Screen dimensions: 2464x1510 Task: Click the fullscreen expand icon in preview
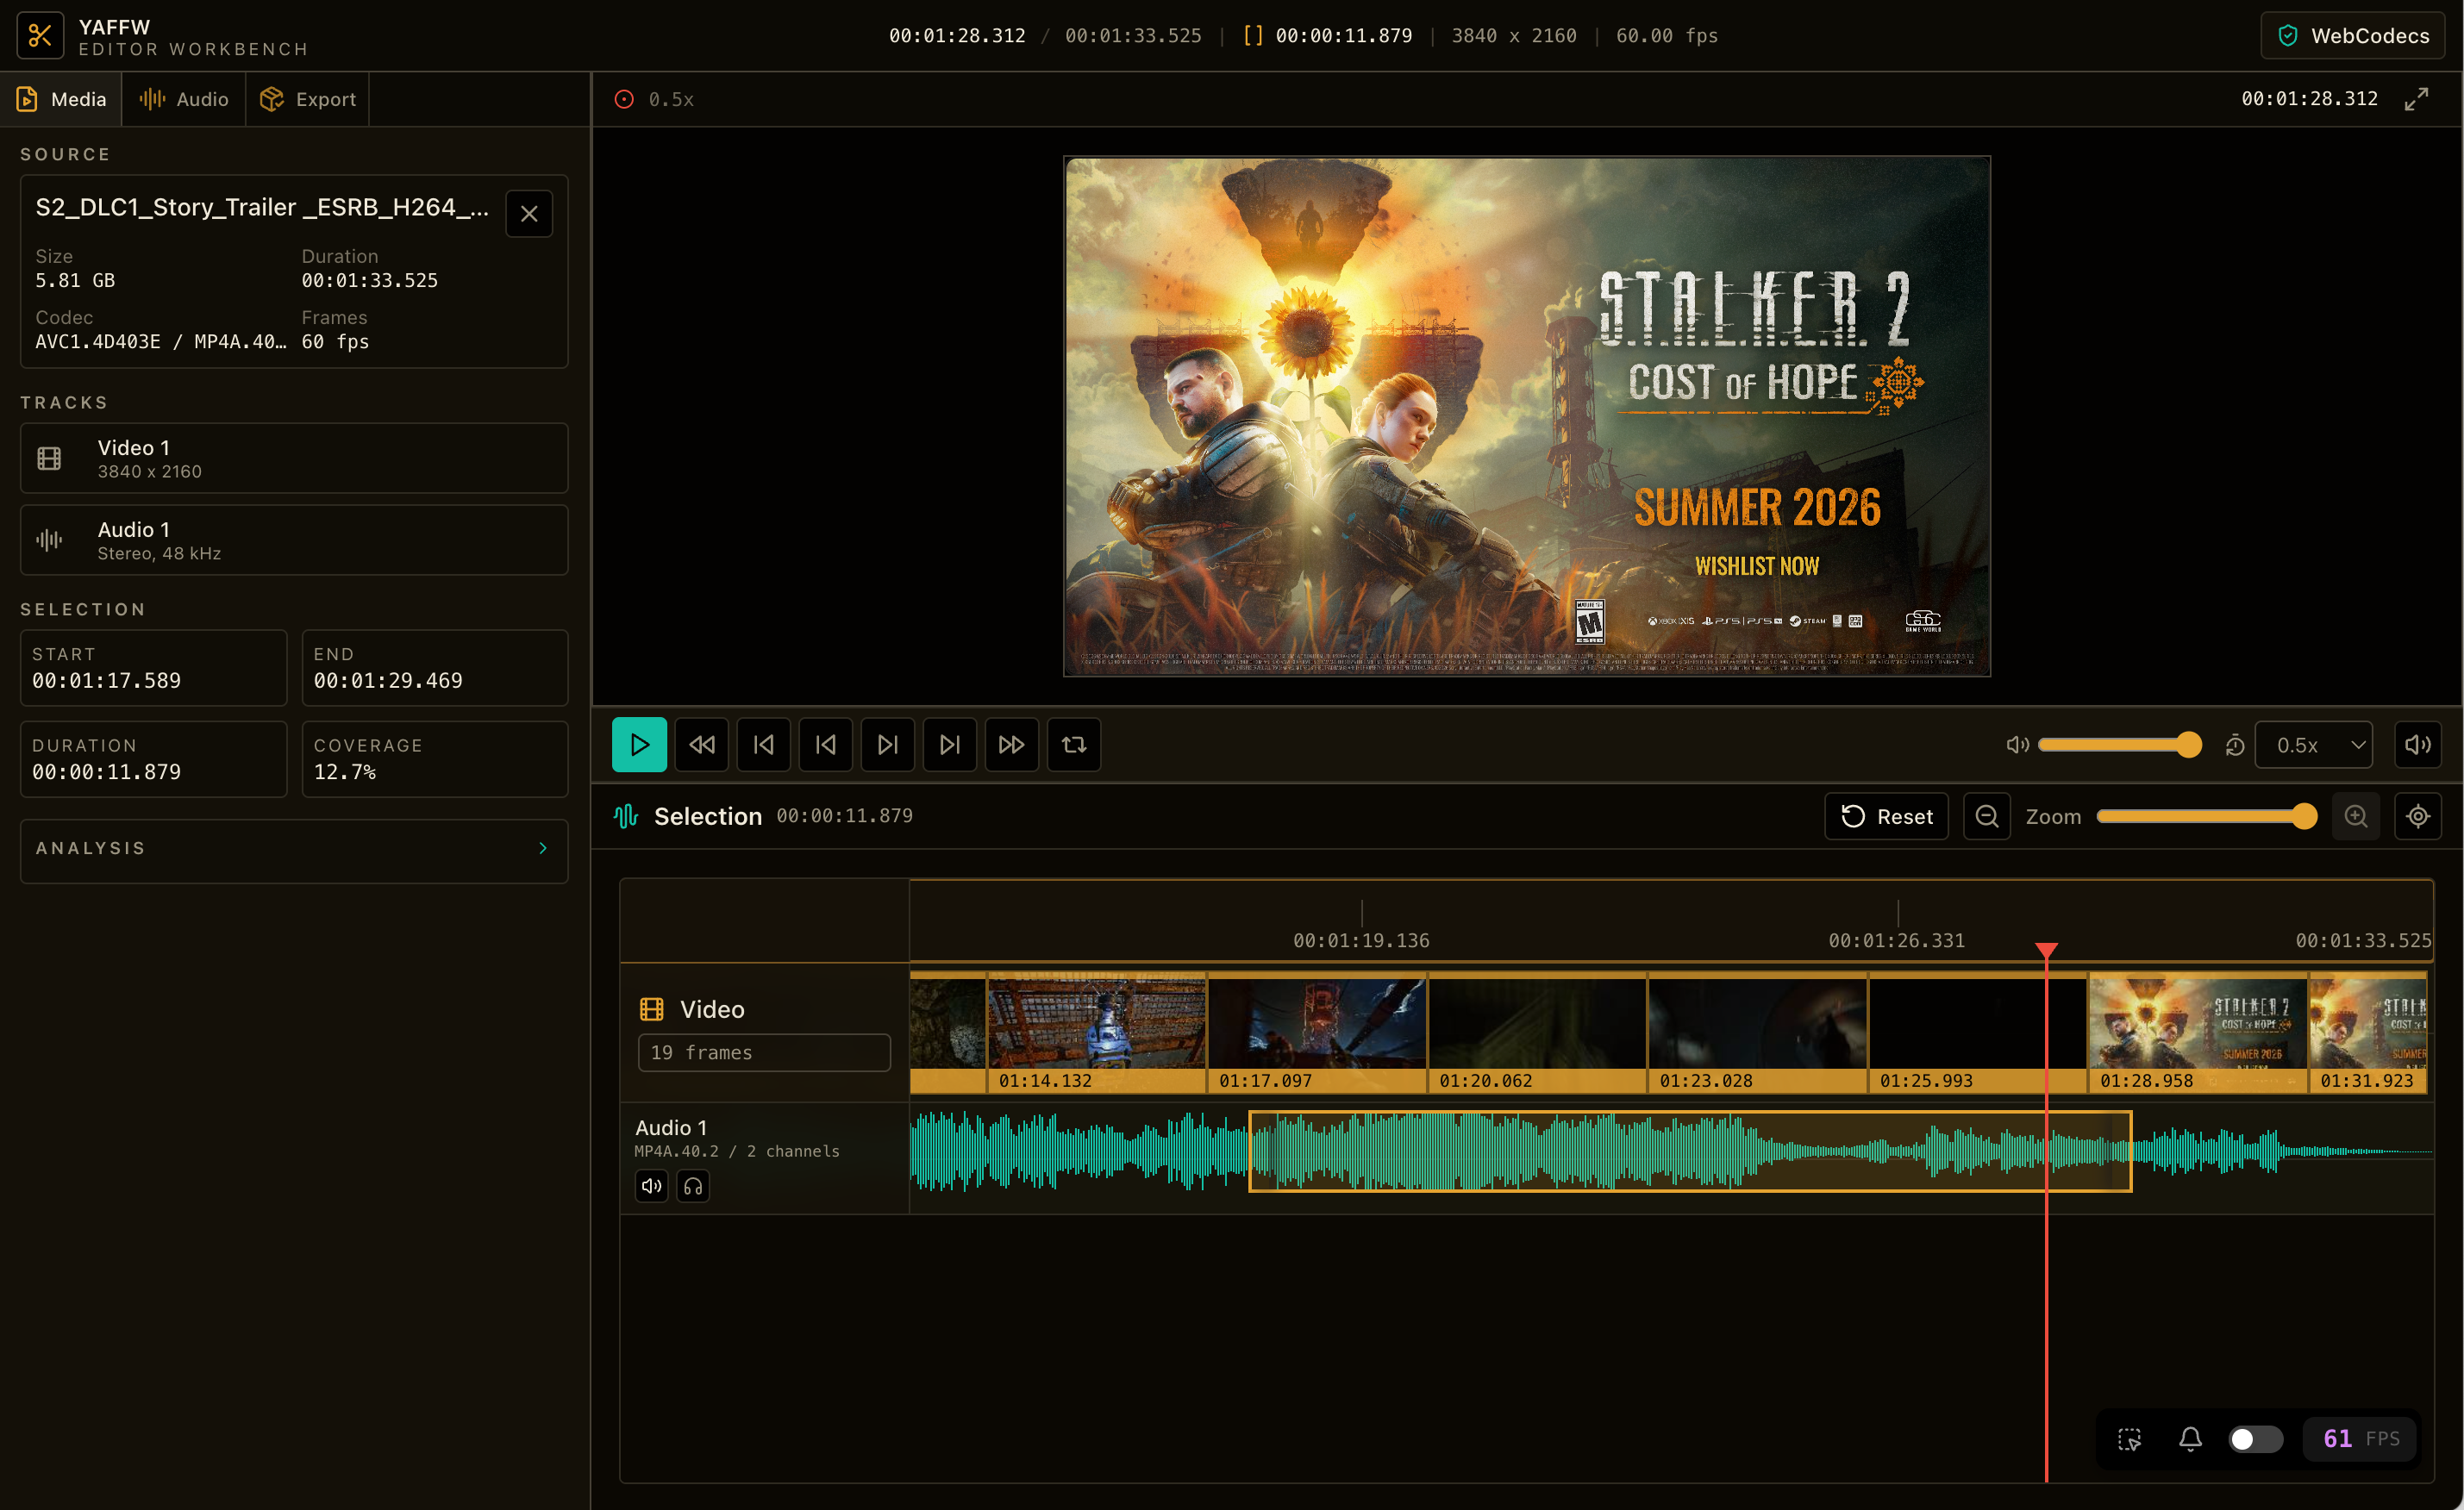tap(2416, 99)
